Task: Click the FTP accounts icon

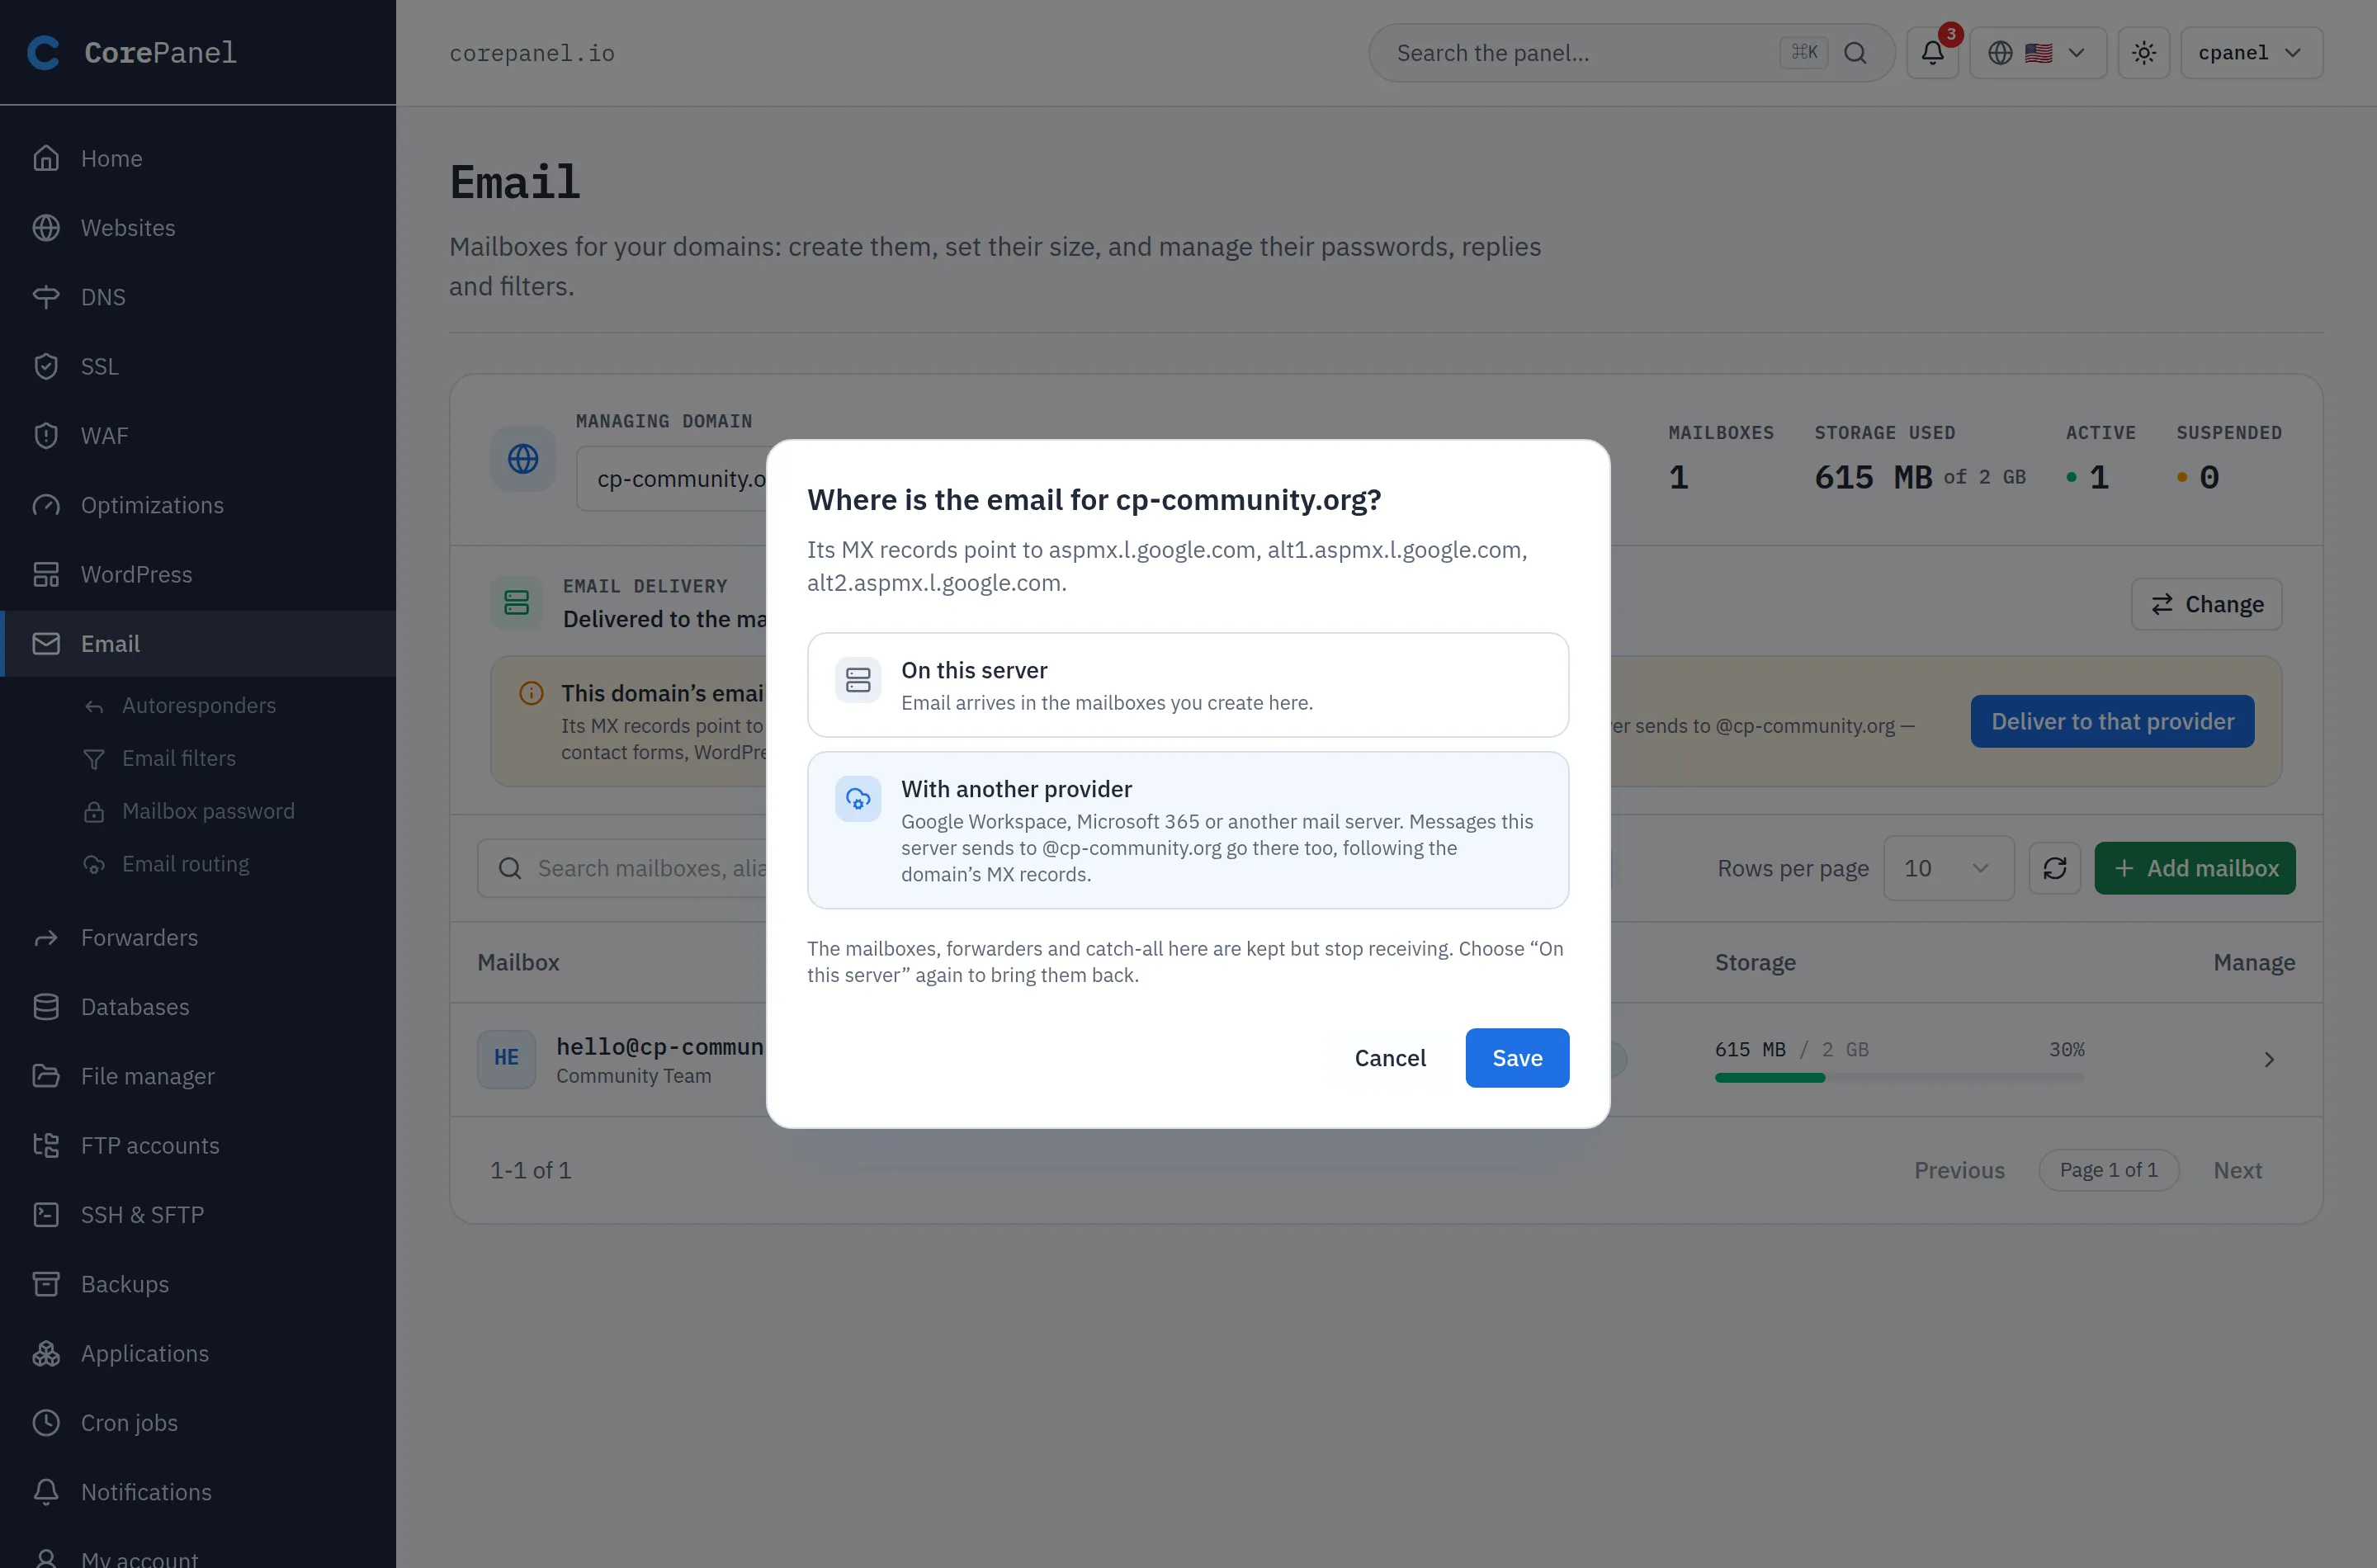Action: 46,1146
